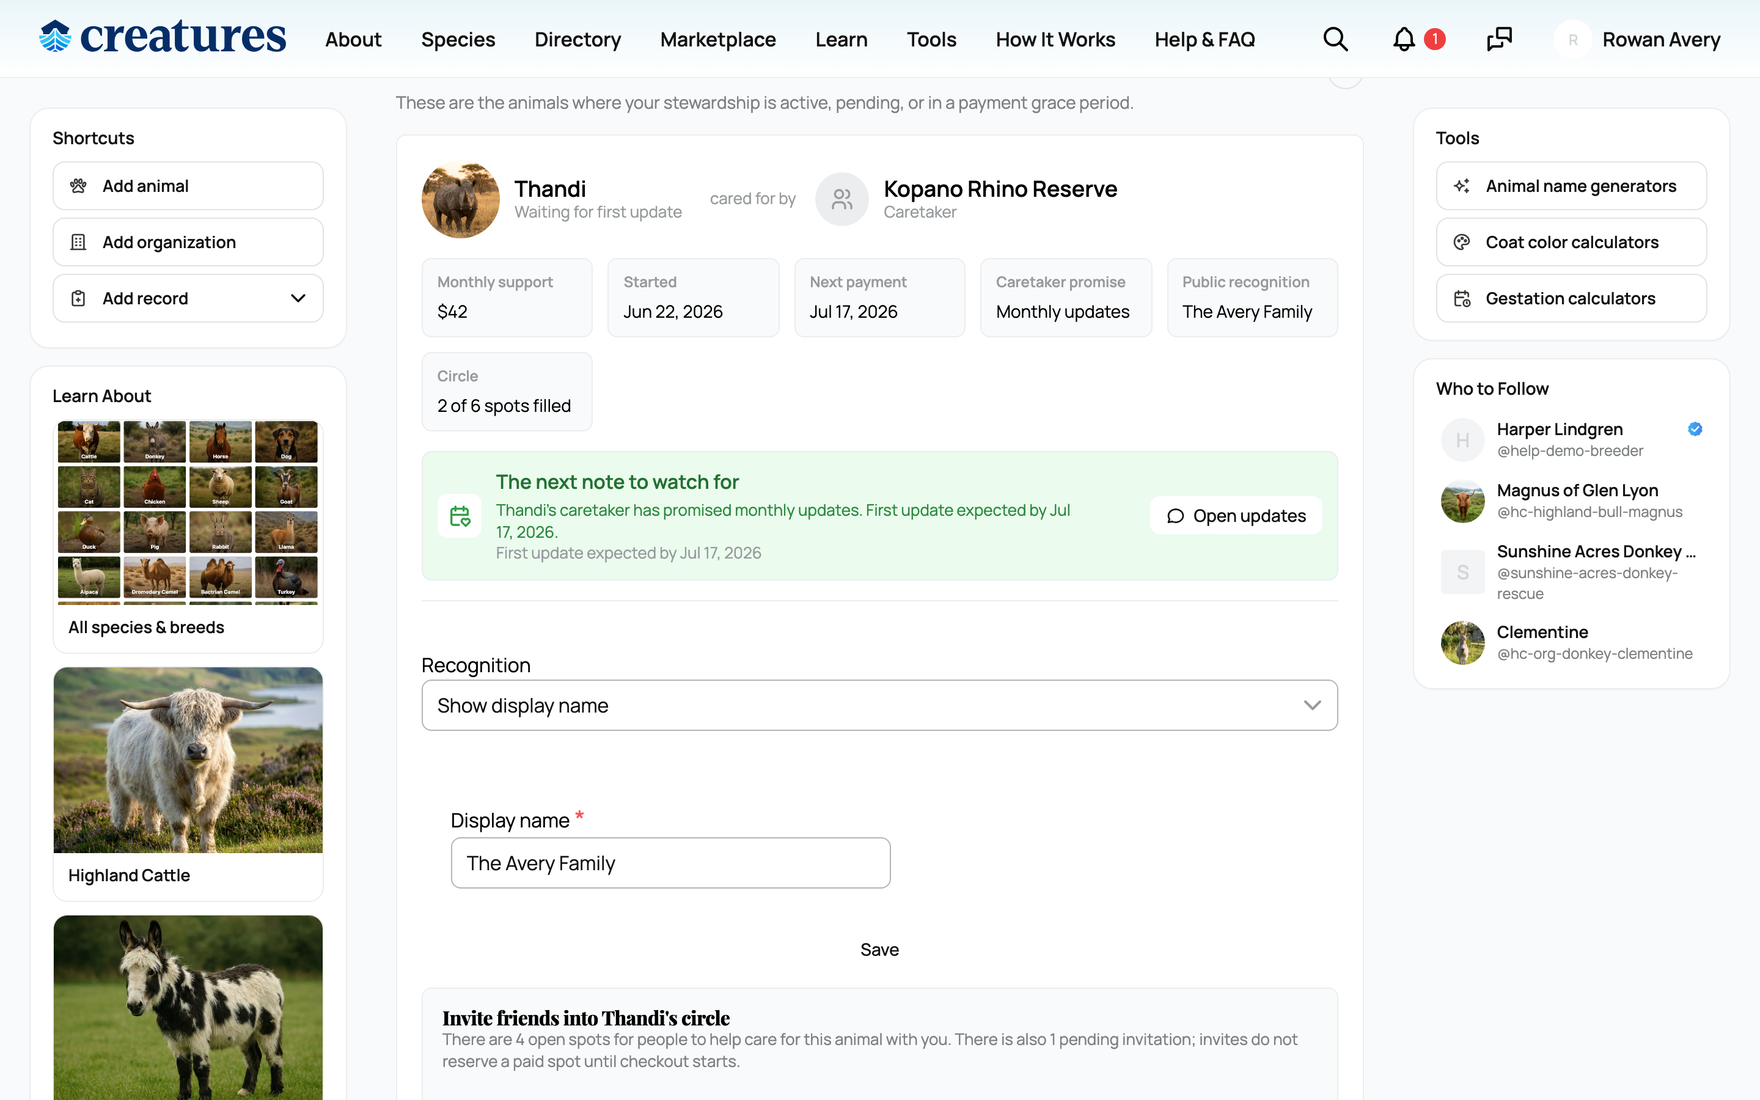Click the calendar icon for gestation calculators
Screen dimensions: 1760x1100
1462,298
